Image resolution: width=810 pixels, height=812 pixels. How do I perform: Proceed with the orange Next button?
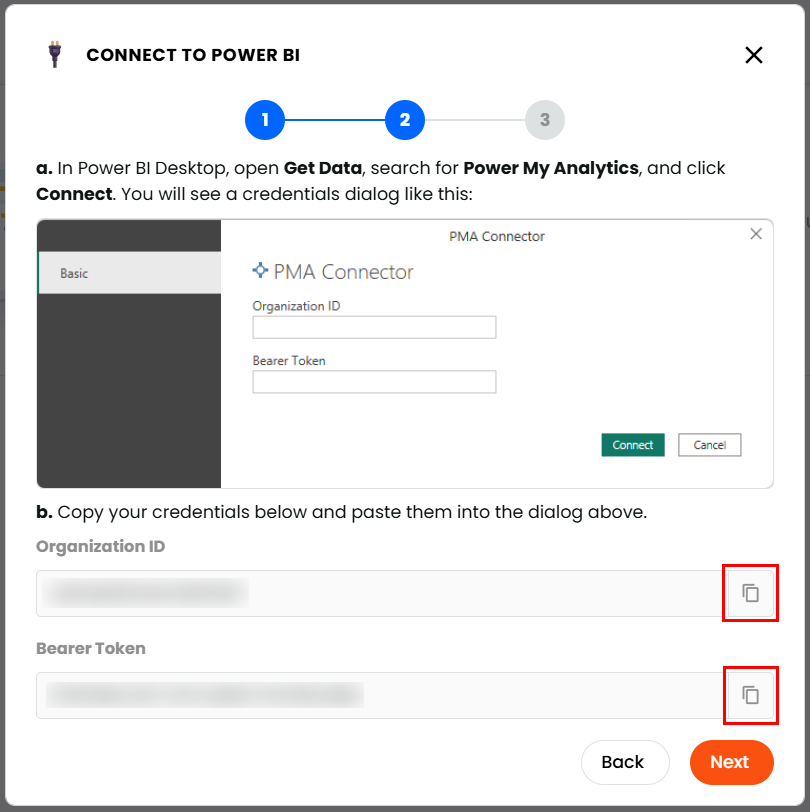point(731,762)
